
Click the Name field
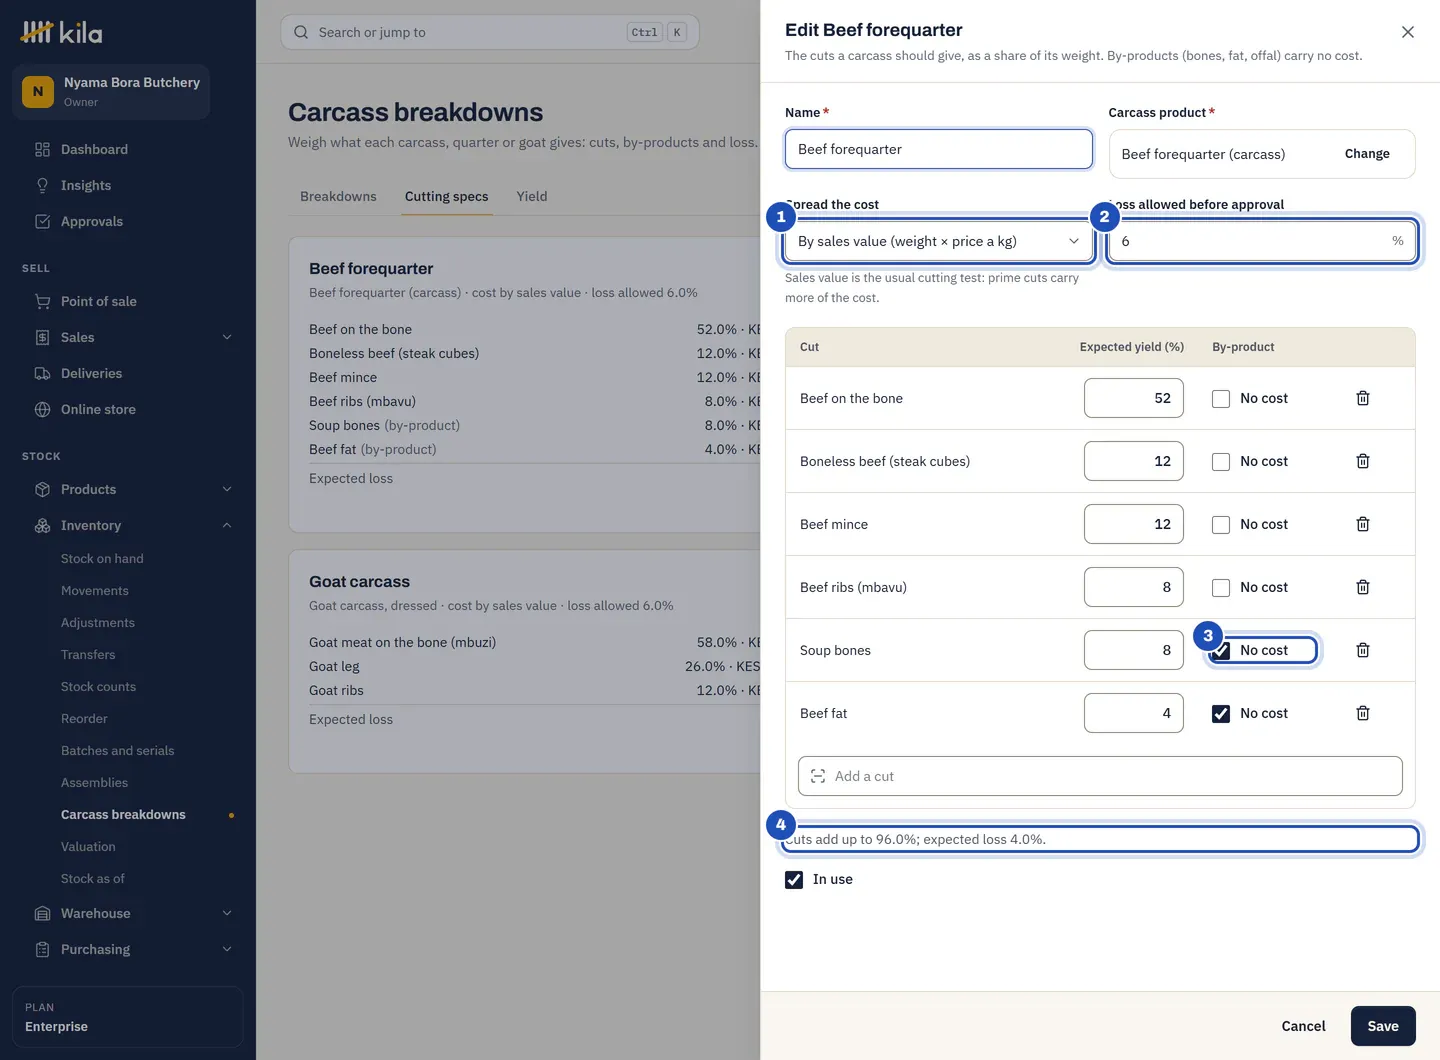[938, 149]
